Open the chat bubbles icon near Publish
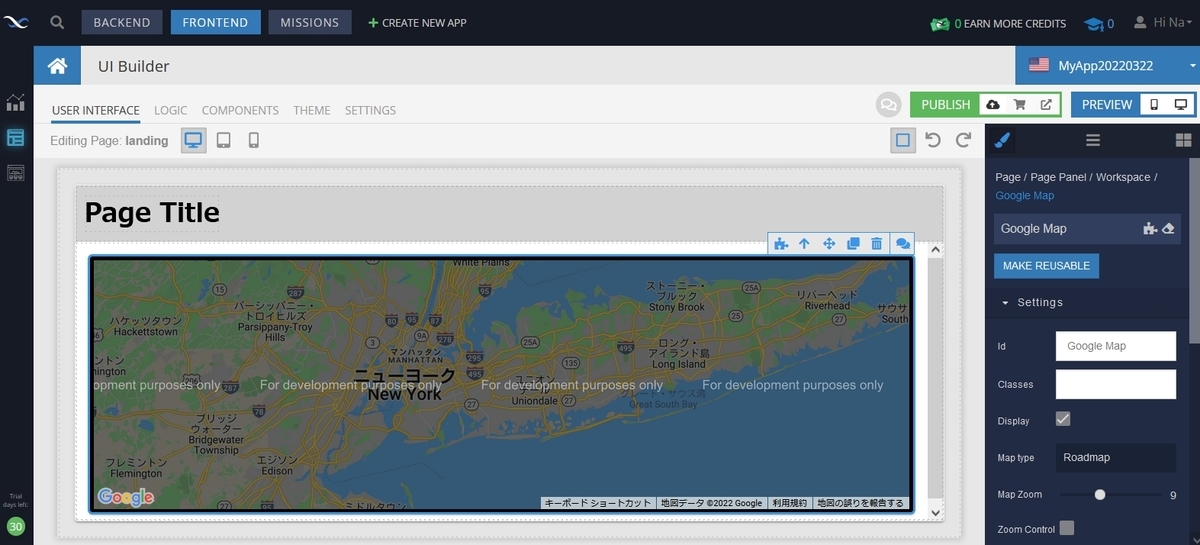This screenshot has height=545, width=1200. 888,104
